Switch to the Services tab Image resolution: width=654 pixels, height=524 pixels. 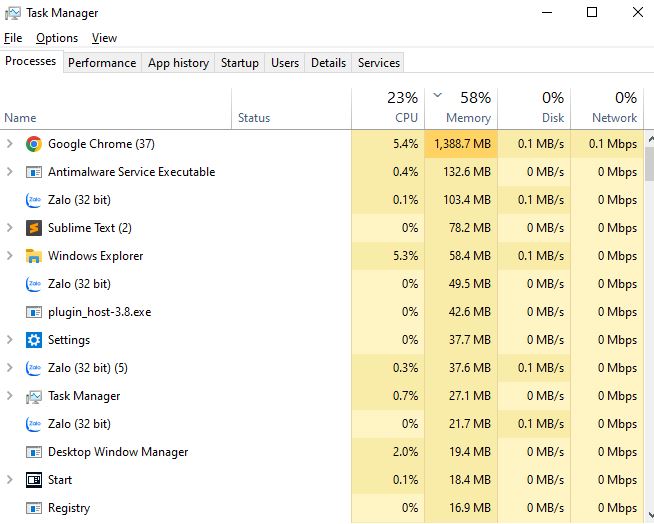tap(379, 63)
